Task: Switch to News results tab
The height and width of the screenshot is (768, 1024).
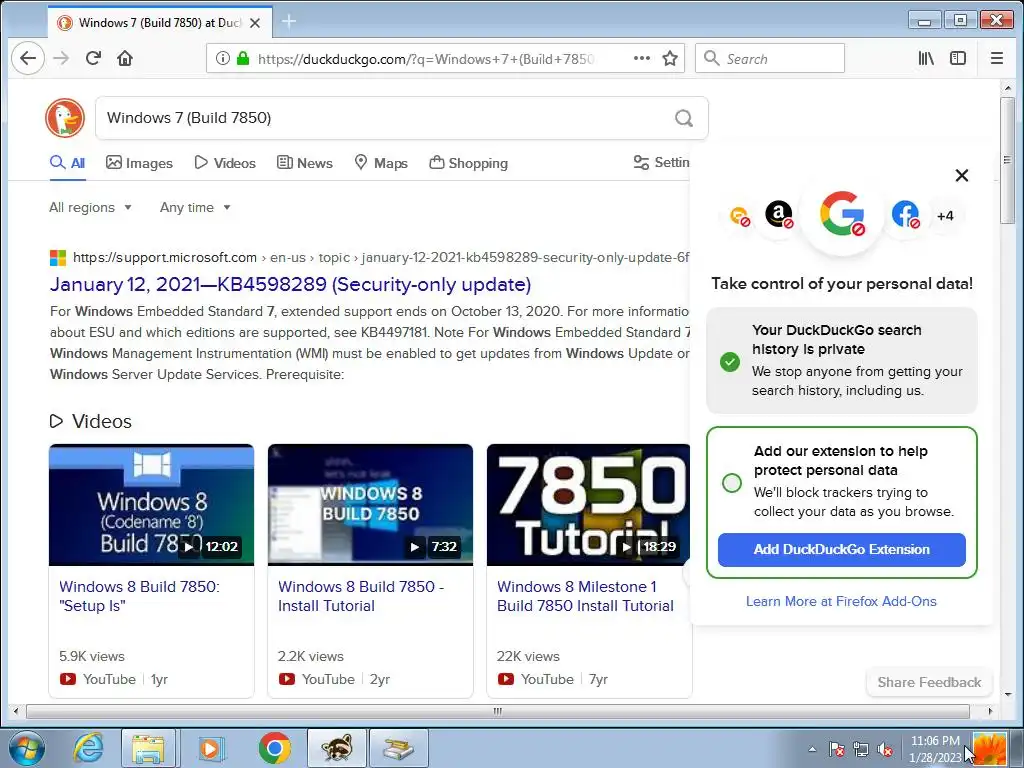Action: [x=305, y=163]
